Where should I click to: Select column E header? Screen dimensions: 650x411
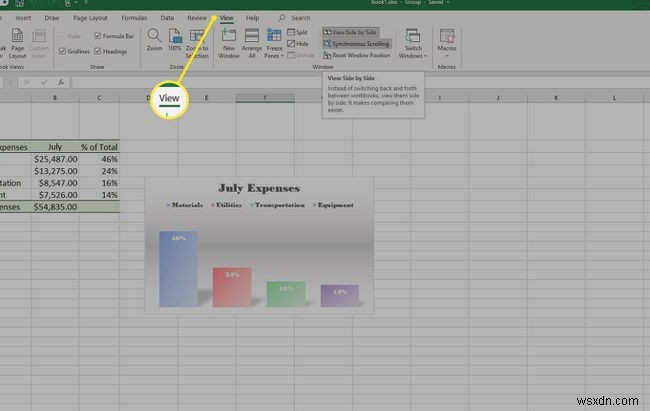coord(206,98)
